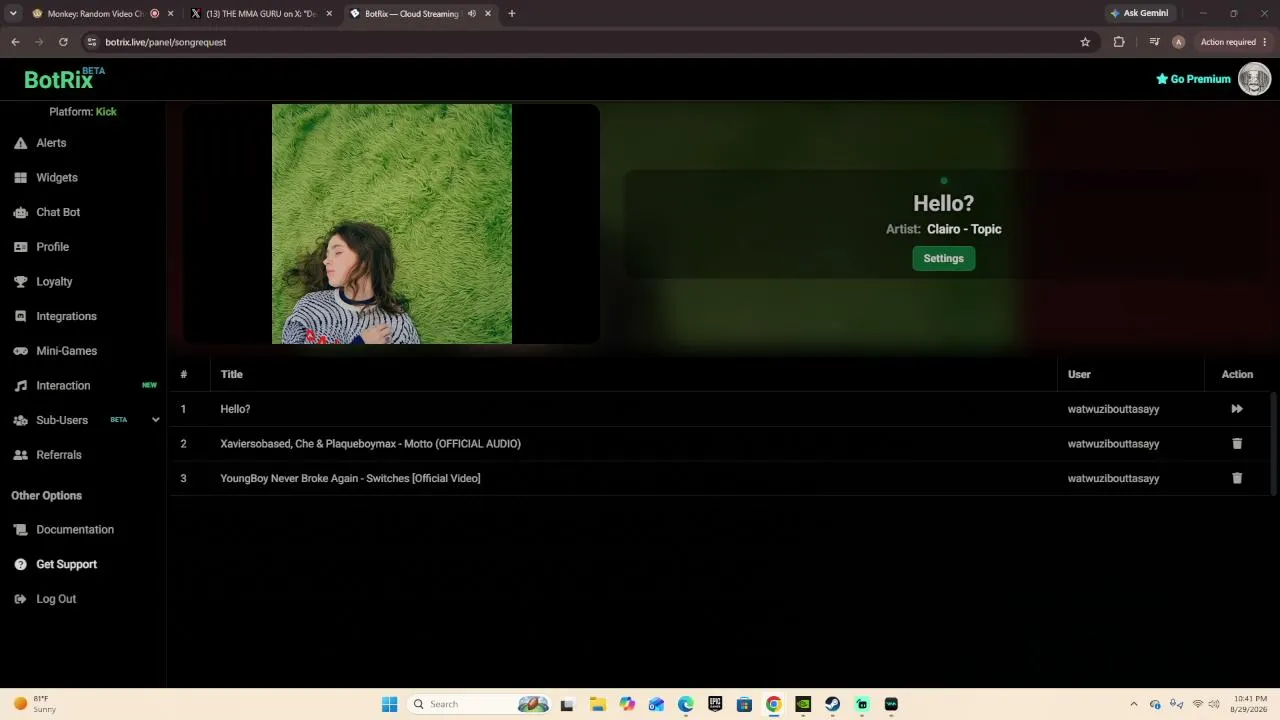Screen dimensions: 1280x720
Task: Log out of BotRix
Action: click(56, 599)
